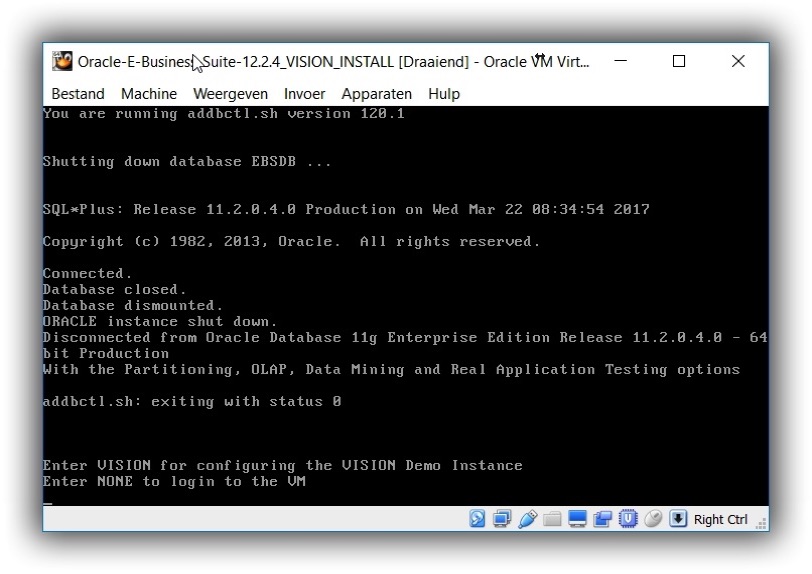Click 'addbctl.sh: exiting with status 0' line
This screenshot has height=574, width=812.
(192, 402)
